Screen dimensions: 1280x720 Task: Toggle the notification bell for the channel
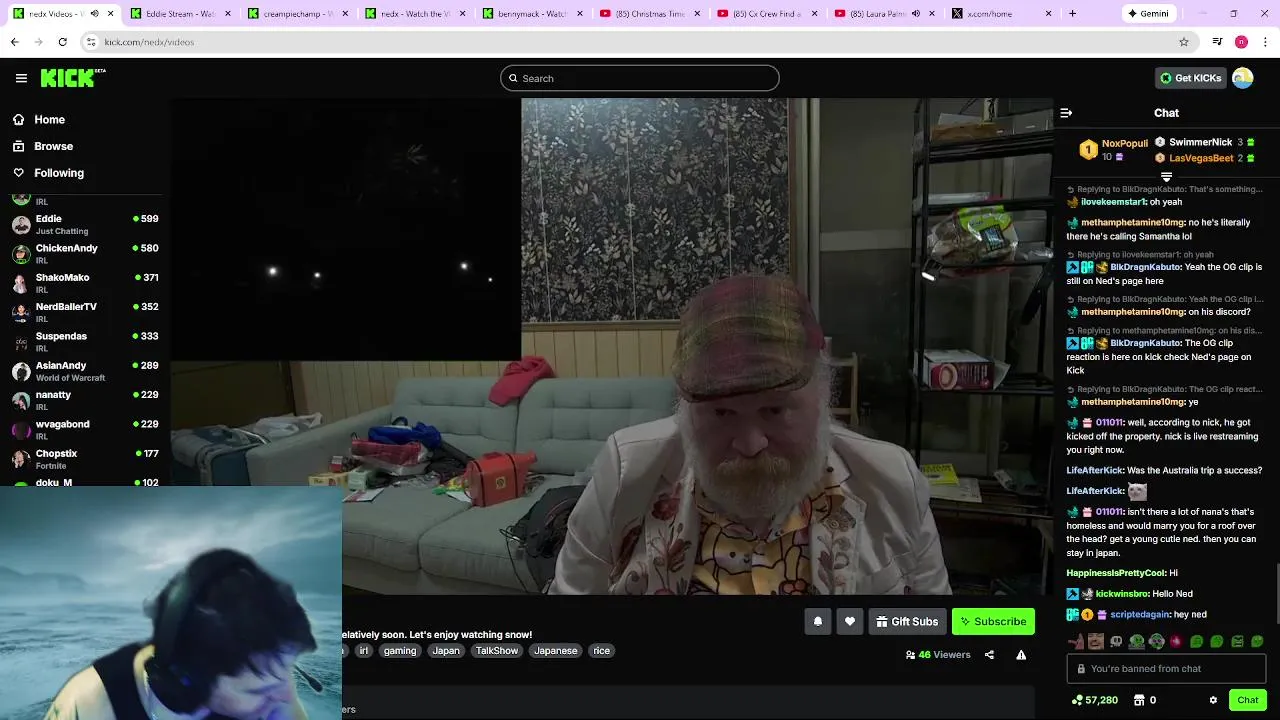(818, 622)
